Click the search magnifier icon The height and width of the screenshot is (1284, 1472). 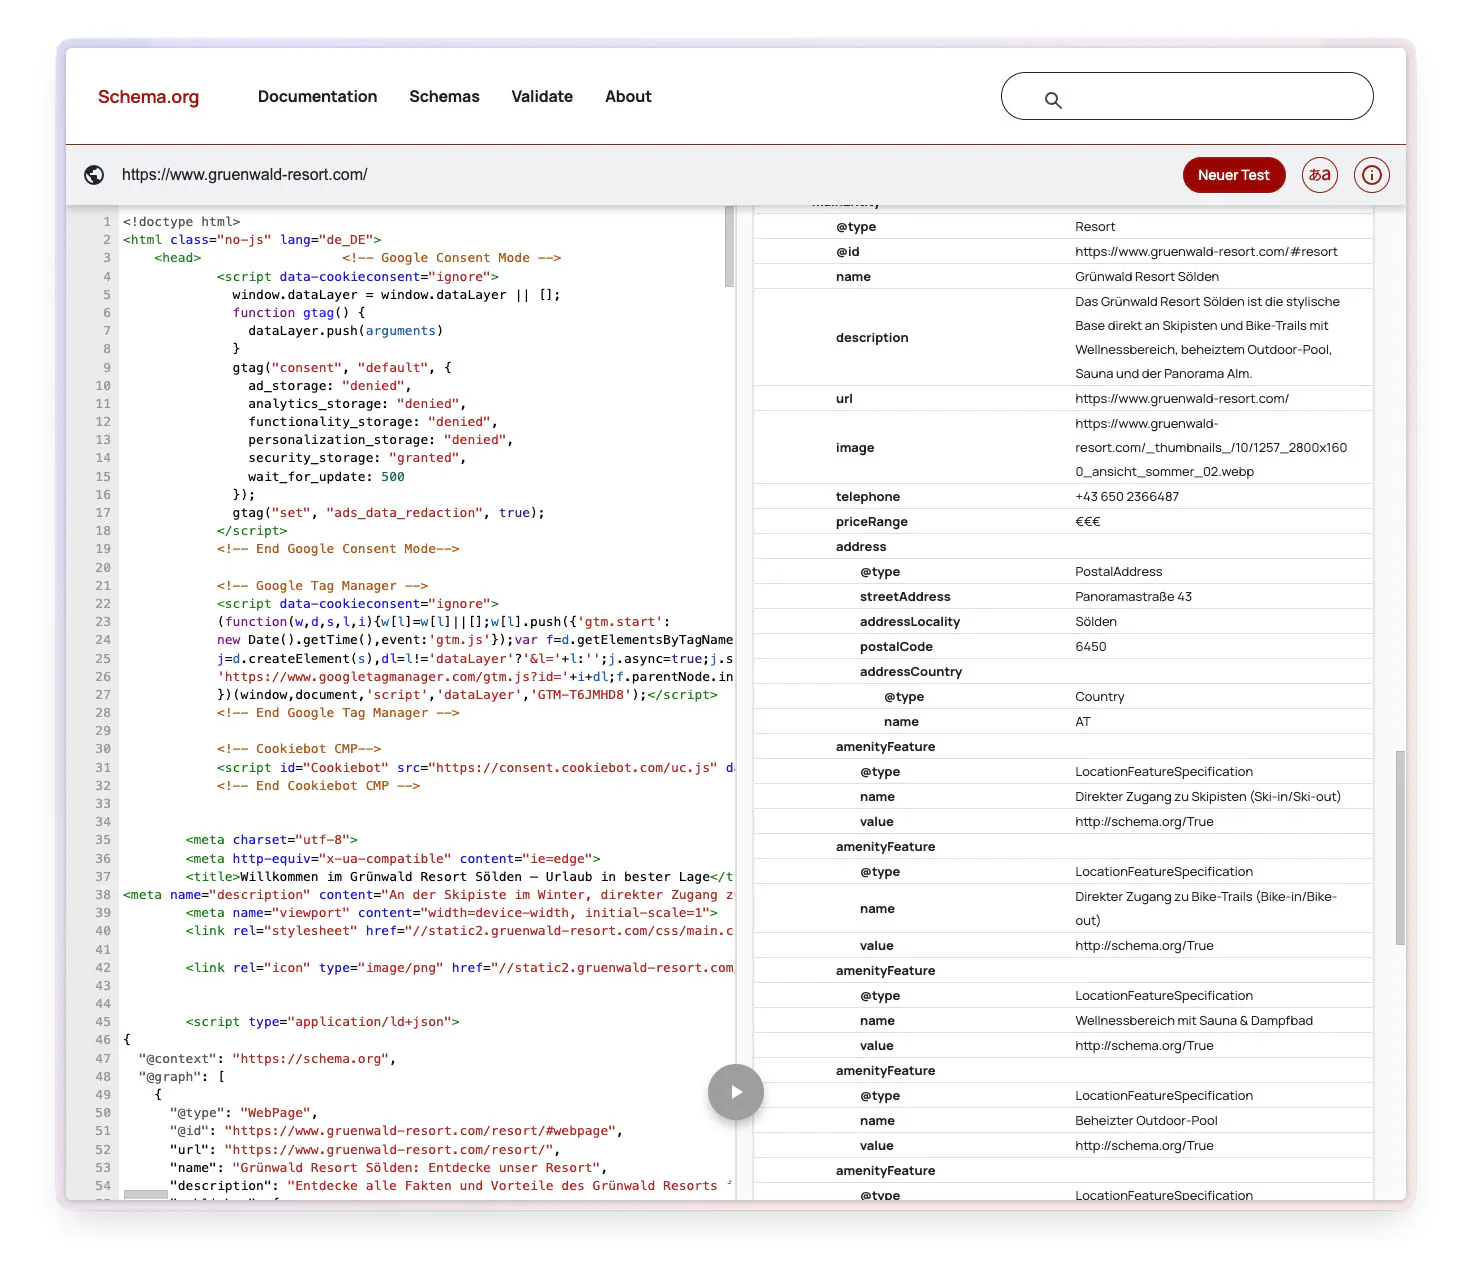[1053, 100]
